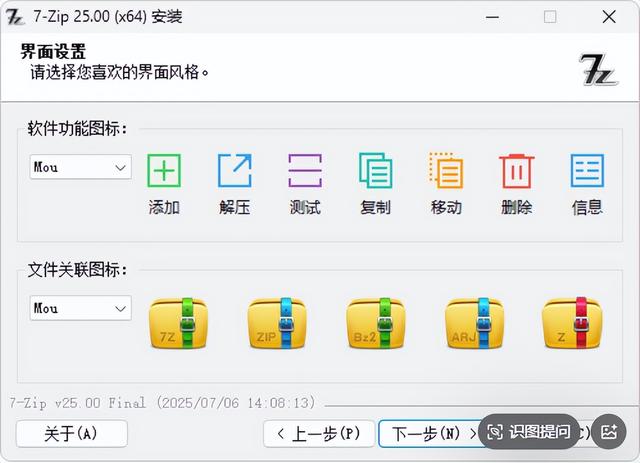
Task: Click the 界面设置 heading
Action: (53, 52)
